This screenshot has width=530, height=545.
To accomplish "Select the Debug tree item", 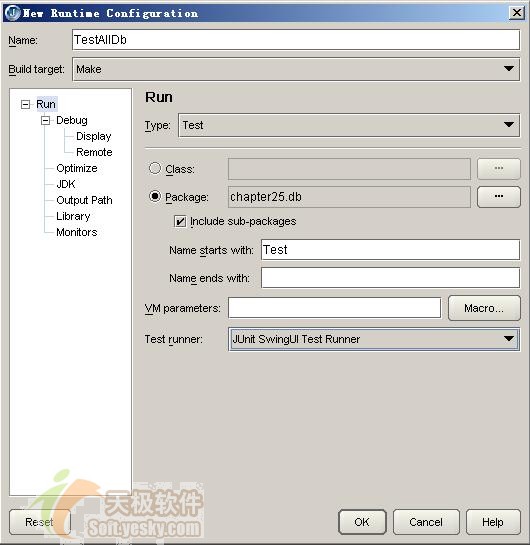I will point(72,120).
